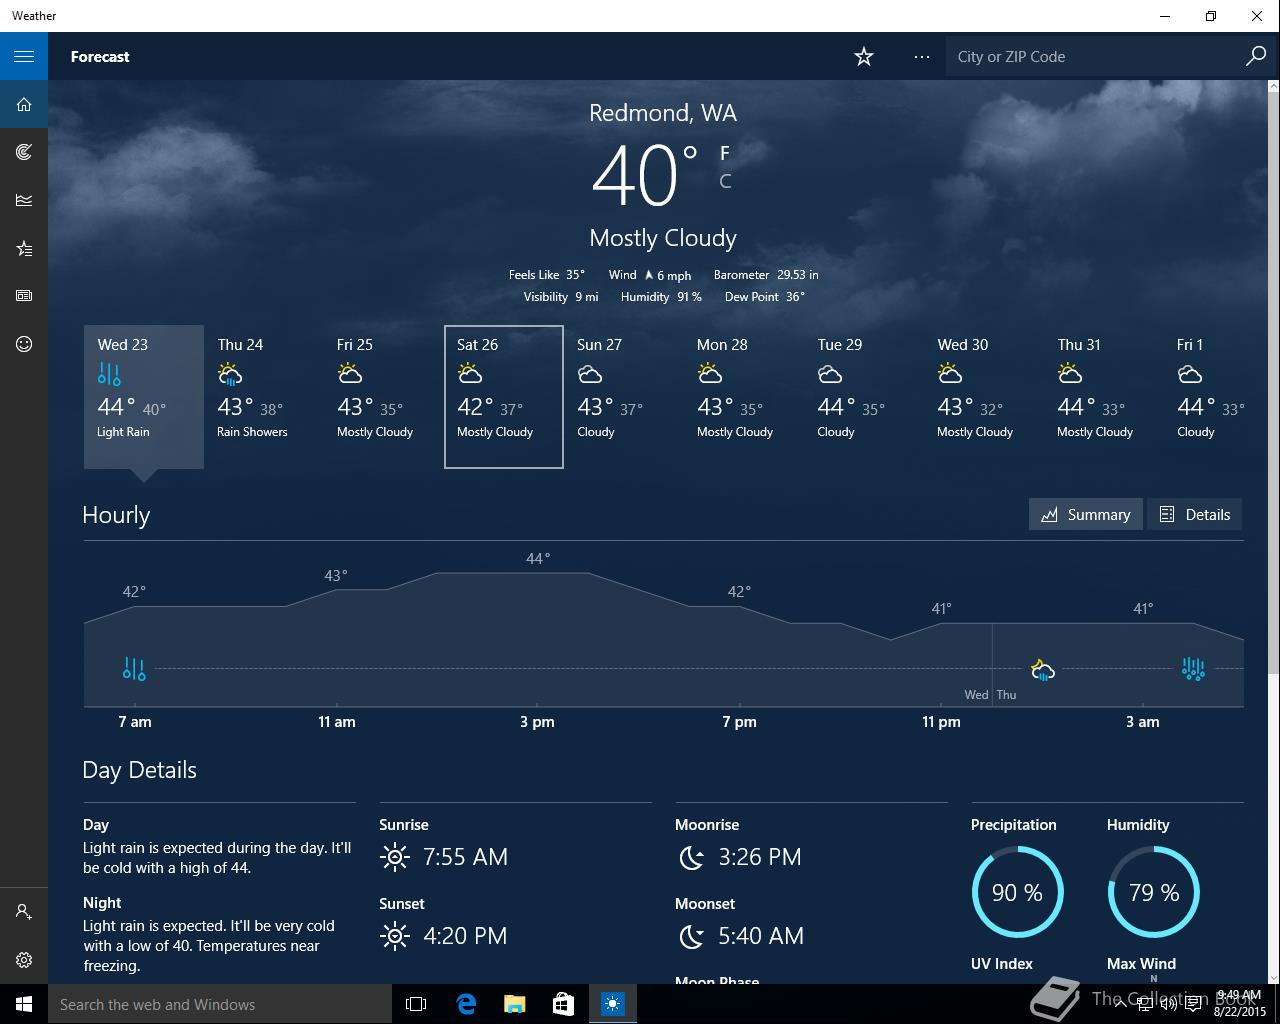Image resolution: width=1280 pixels, height=1024 pixels.
Task: Launch Microsoft Edge from taskbar
Action: (466, 1004)
